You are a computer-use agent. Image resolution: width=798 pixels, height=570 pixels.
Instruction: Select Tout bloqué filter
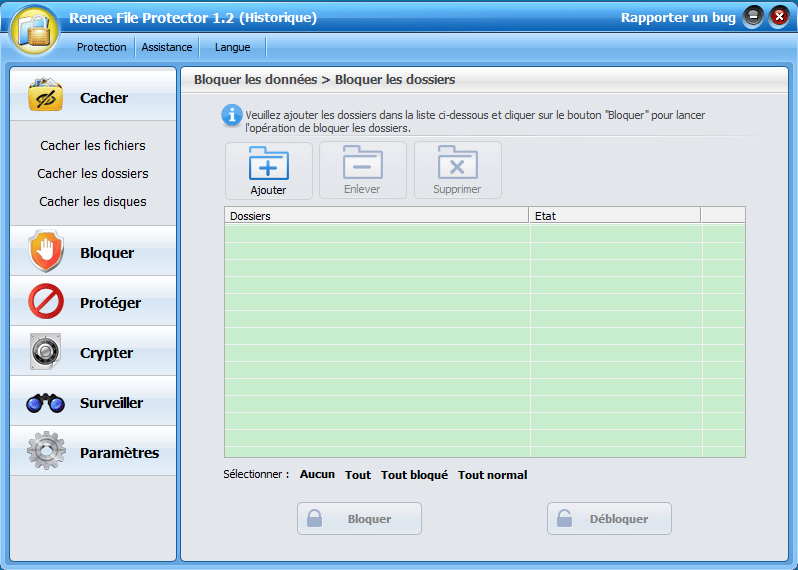pos(414,475)
